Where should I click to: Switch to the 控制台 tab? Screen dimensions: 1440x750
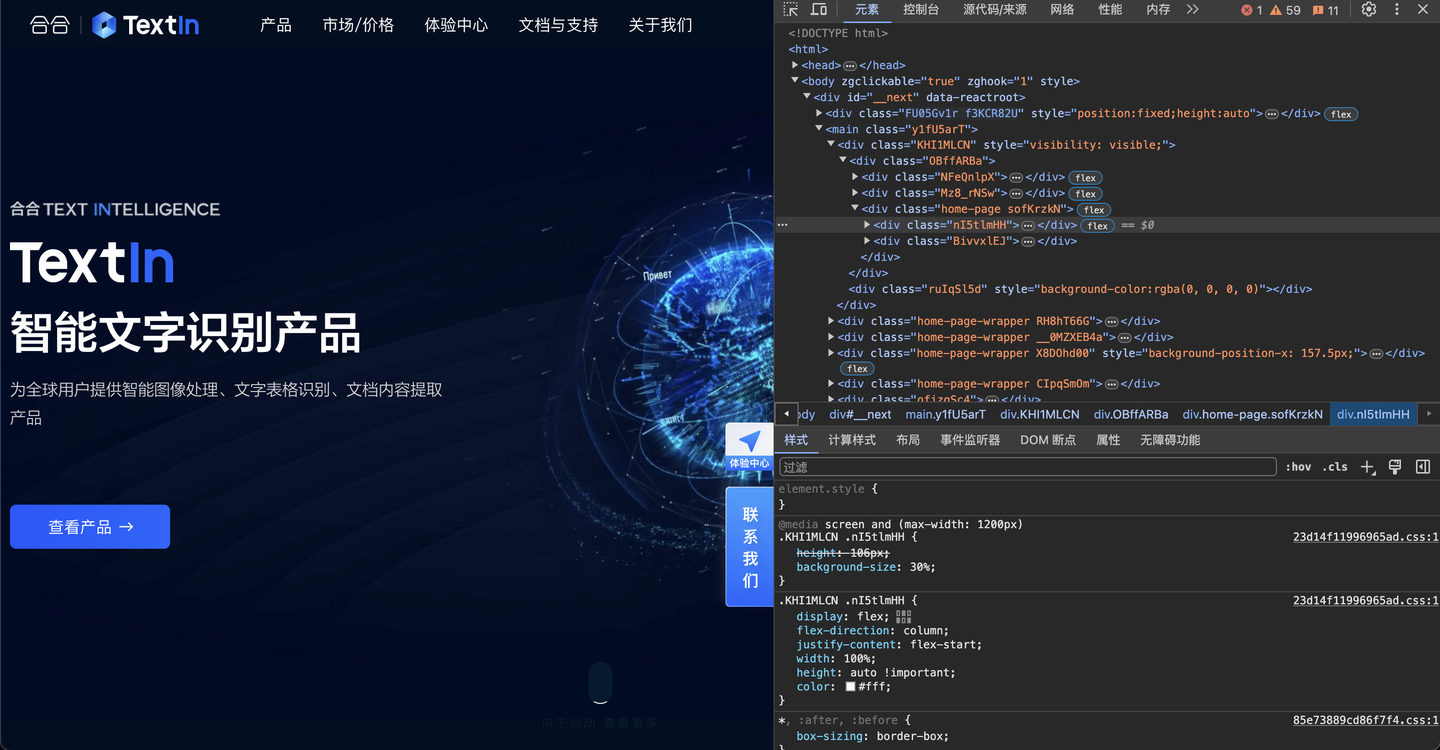click(x=921, y=10)
